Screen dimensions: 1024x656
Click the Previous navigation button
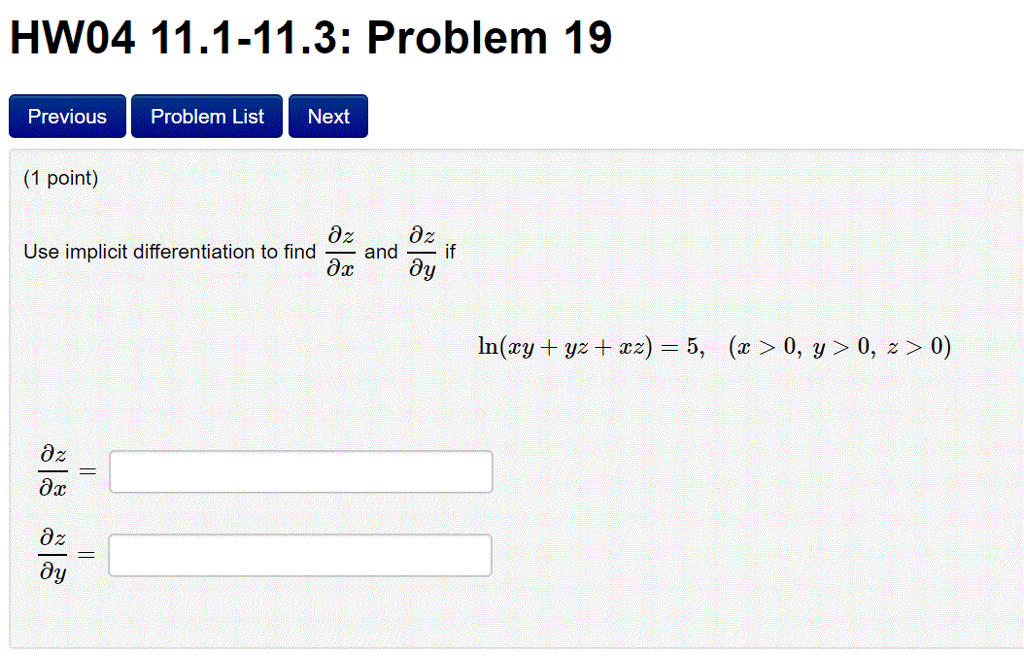(x=66, y=116)
